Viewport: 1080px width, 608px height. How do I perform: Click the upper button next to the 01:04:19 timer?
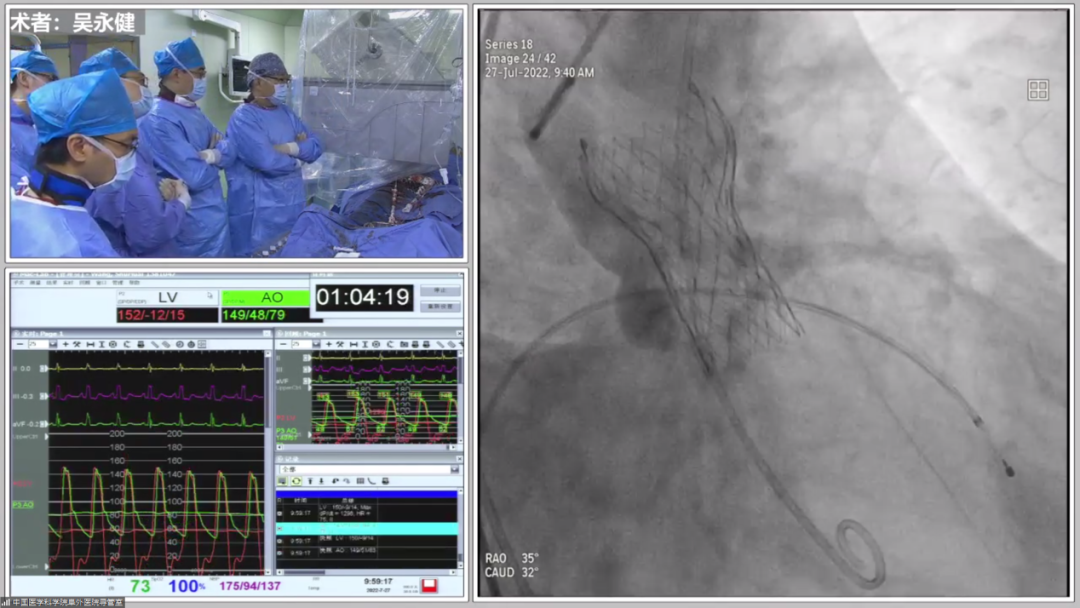(x=439, y=290)
